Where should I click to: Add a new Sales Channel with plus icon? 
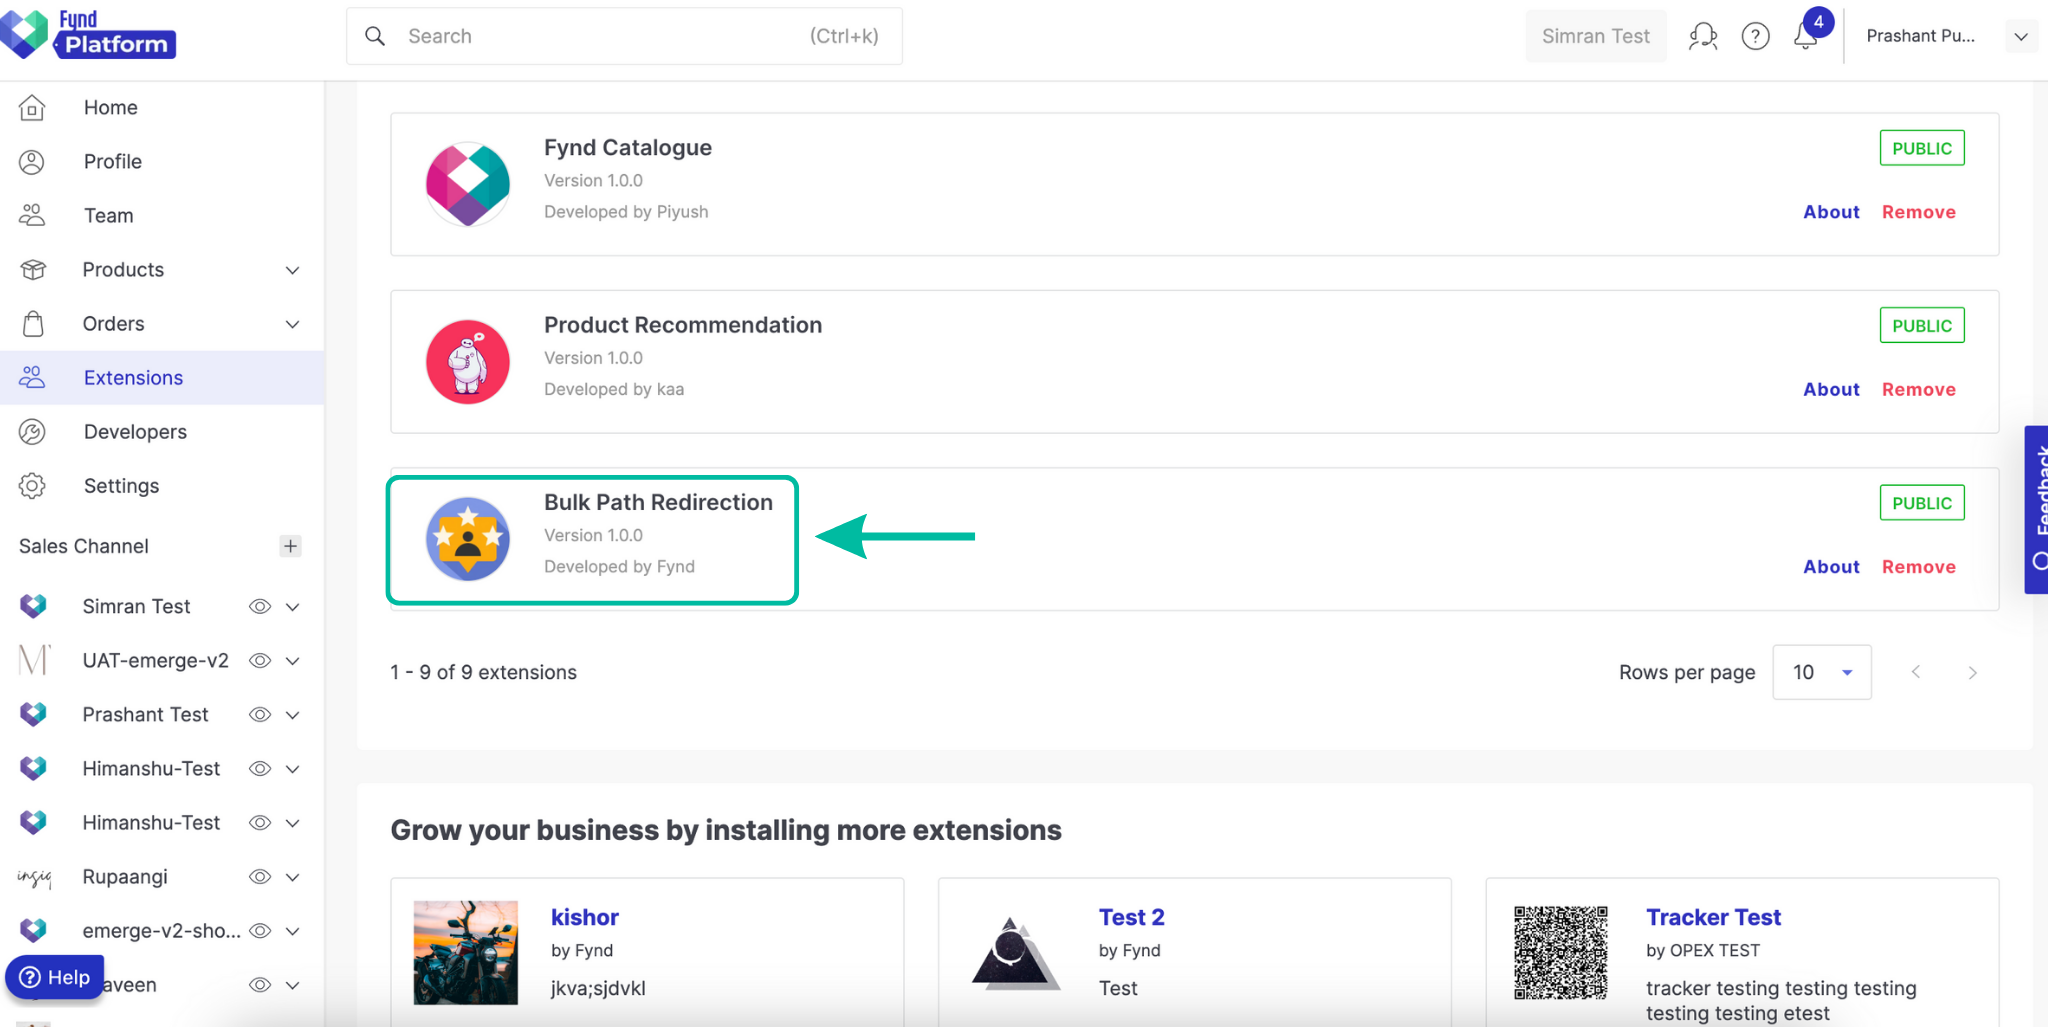pos(290,546)
